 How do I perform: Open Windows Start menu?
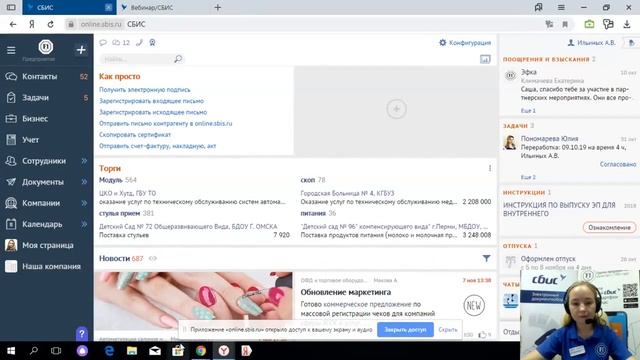(11, 351)
